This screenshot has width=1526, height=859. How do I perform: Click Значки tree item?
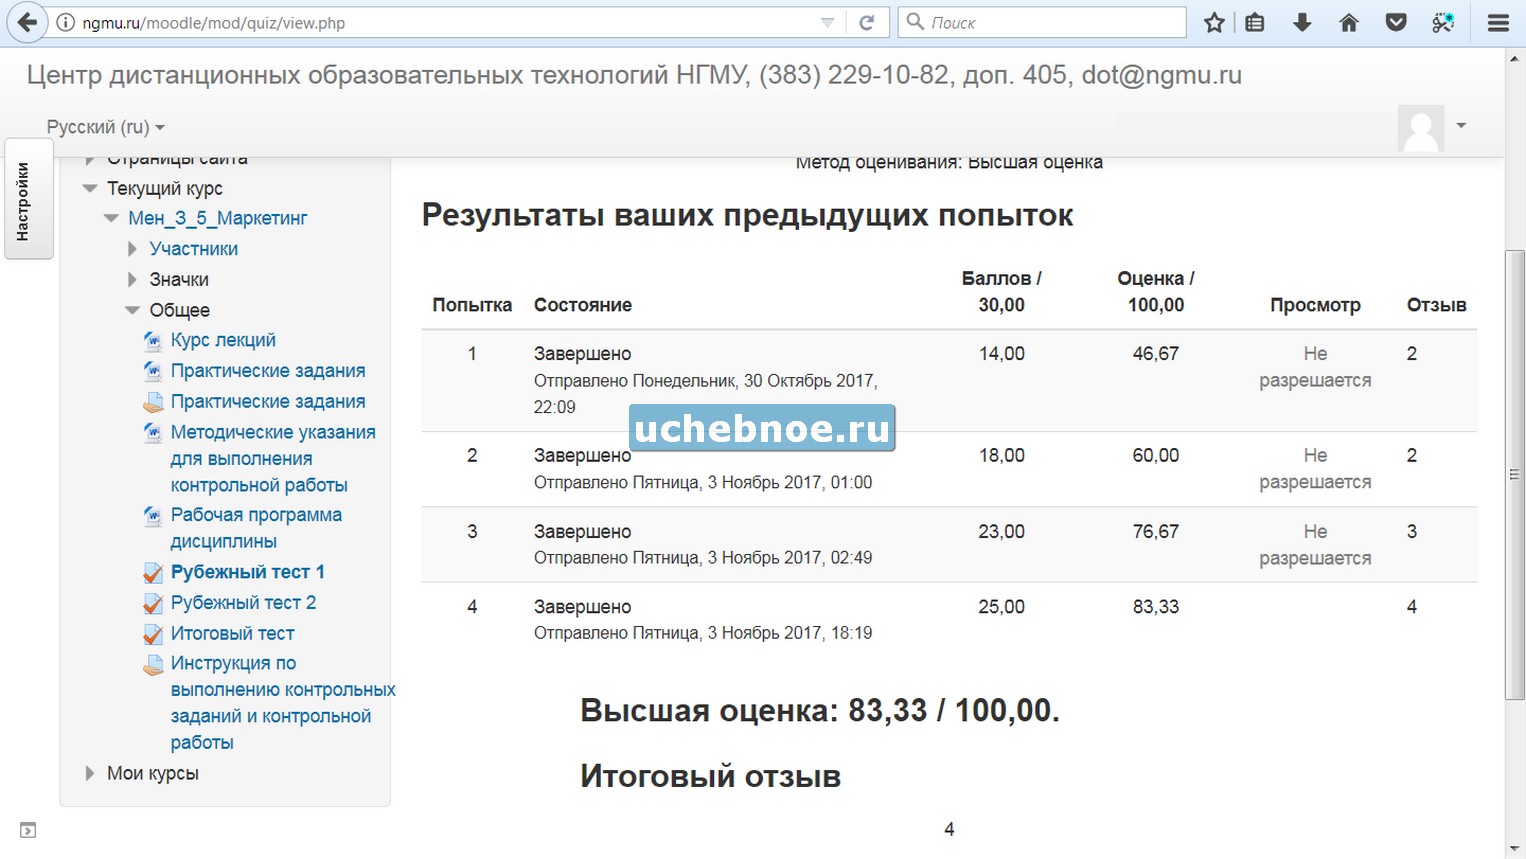point(179,279)
